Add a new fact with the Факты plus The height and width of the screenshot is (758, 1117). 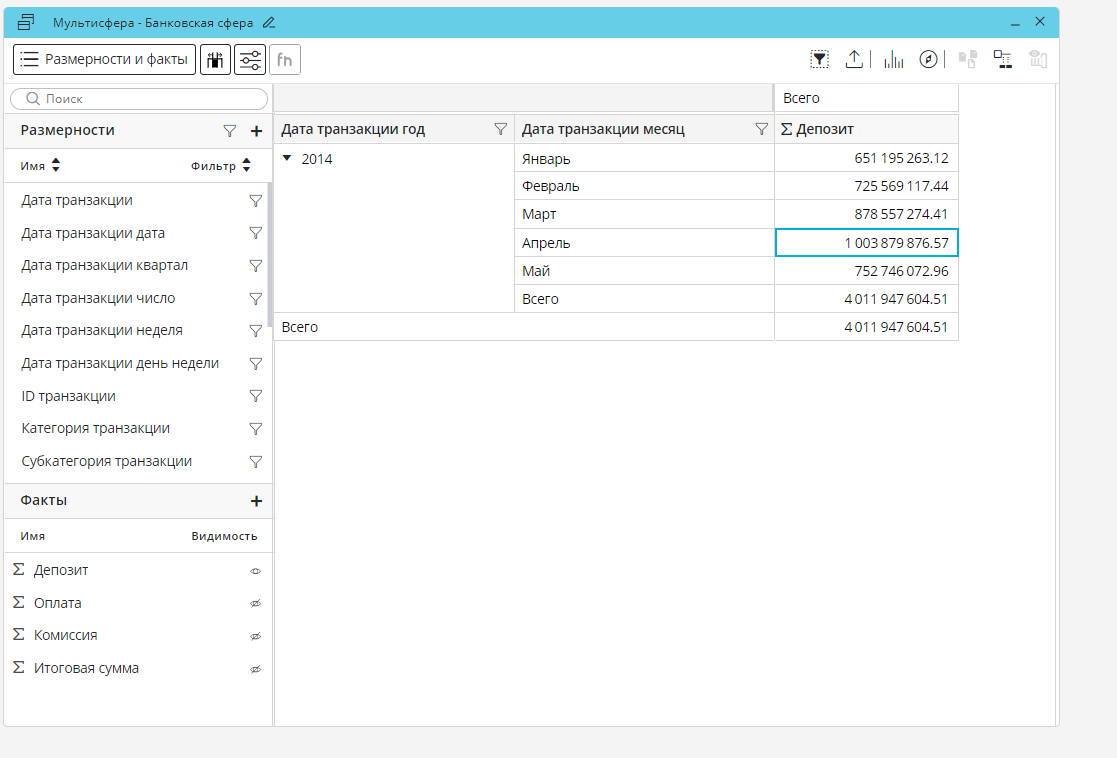[x=256, y=501]
